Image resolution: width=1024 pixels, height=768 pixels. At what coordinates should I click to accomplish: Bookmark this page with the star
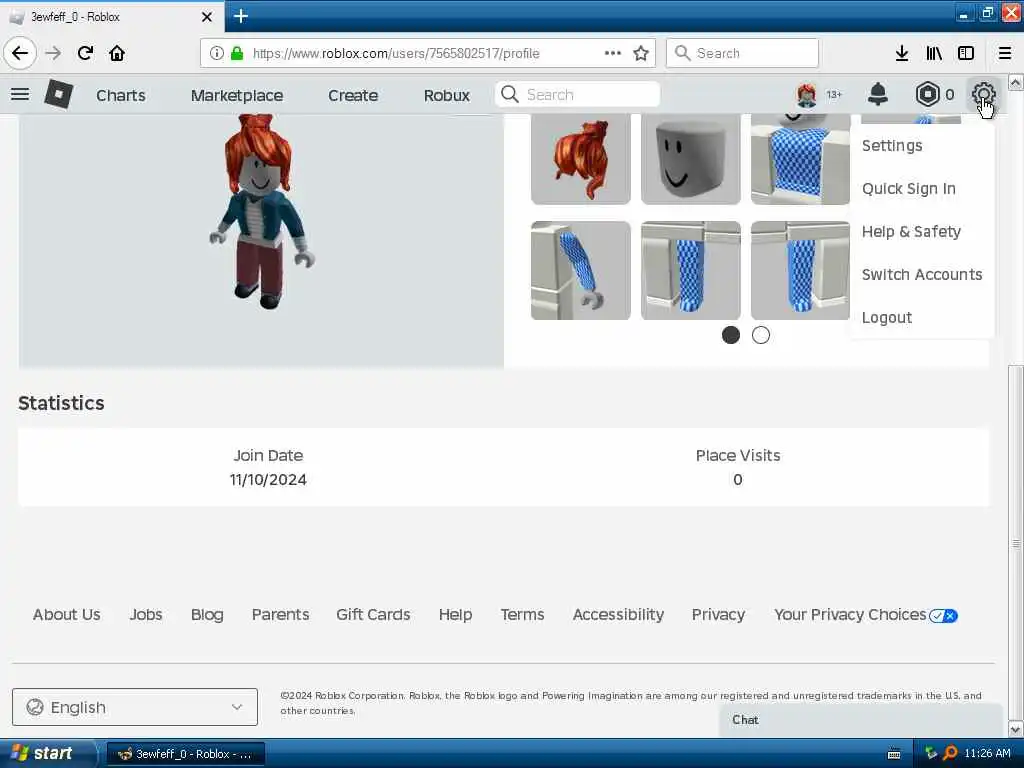(641, 53)
